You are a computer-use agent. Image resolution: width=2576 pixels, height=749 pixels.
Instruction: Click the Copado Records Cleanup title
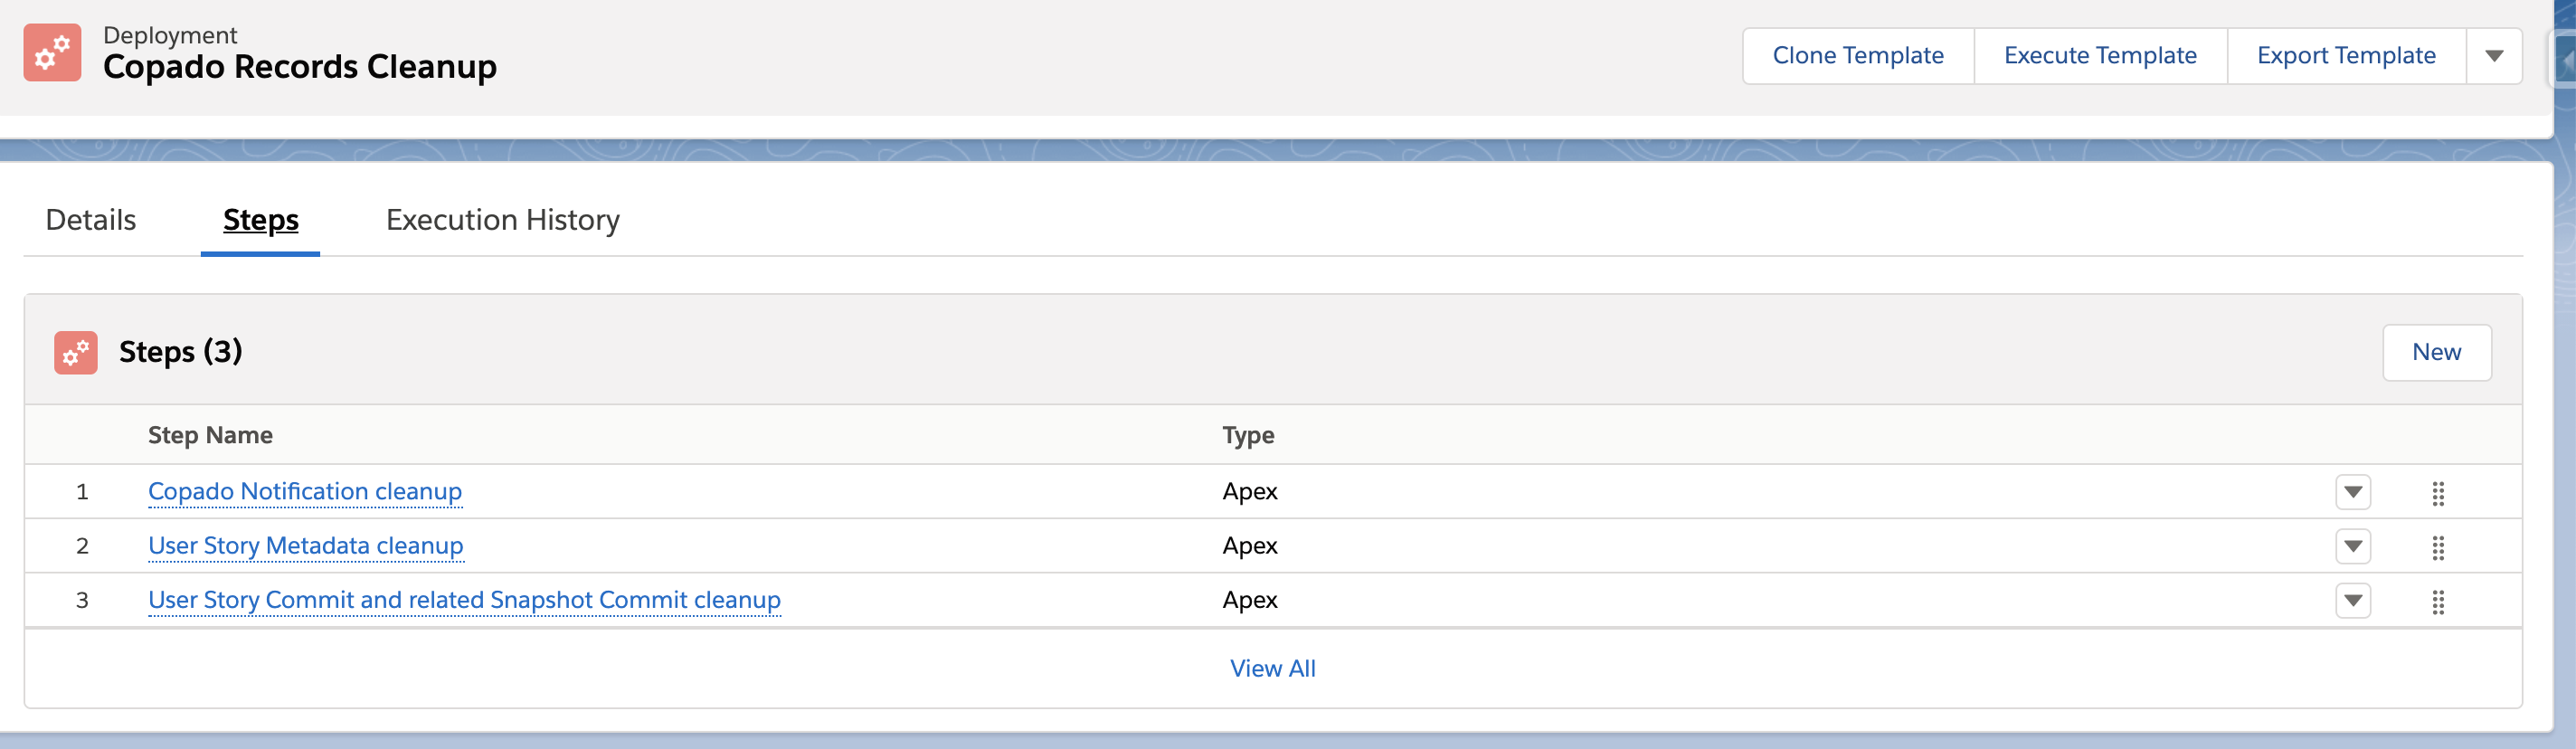coord(300,67)
